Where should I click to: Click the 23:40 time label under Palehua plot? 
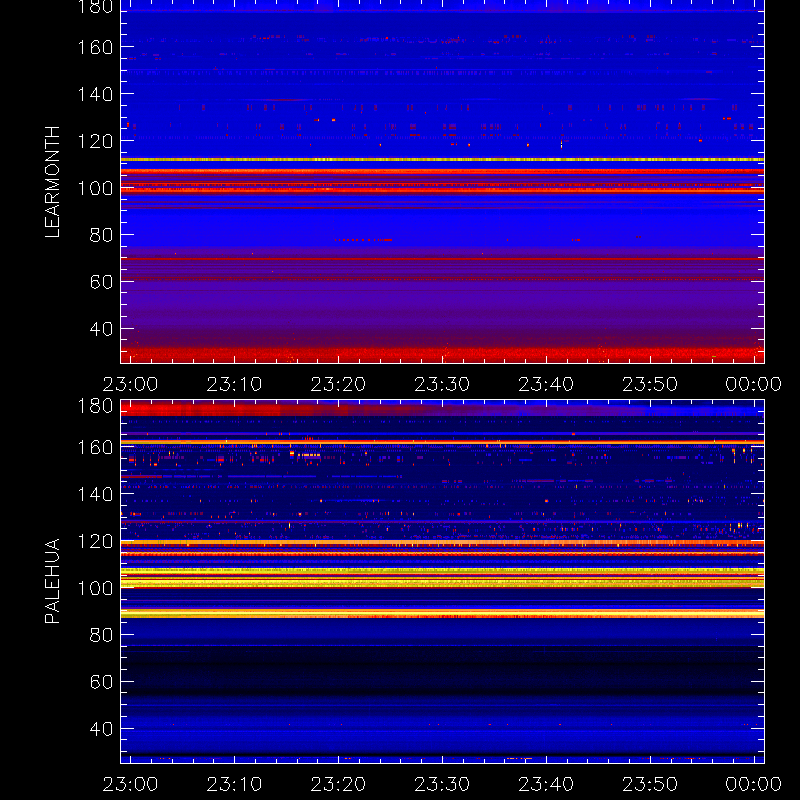click(x=546, y=784)
